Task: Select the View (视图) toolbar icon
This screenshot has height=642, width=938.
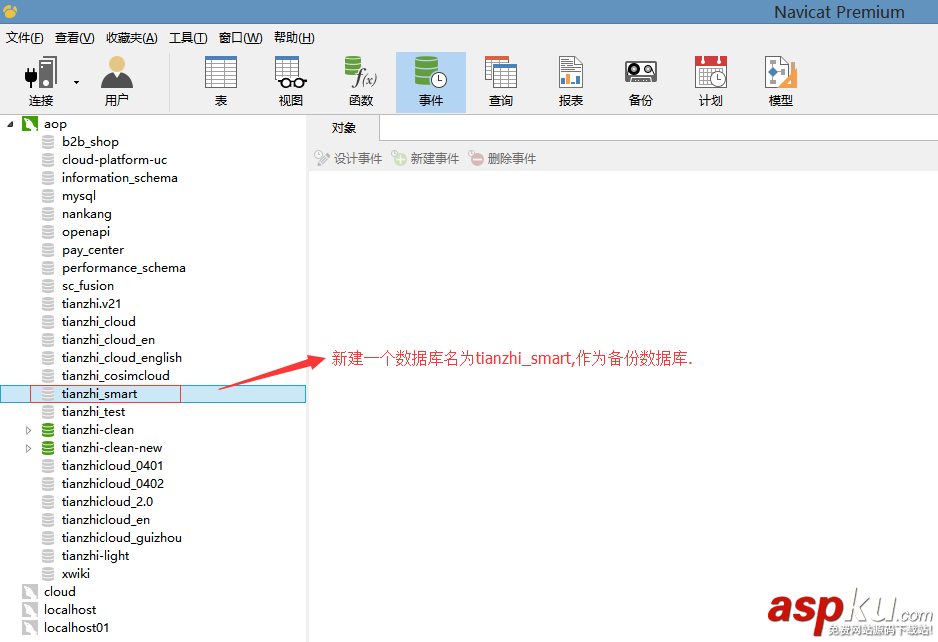Action: point(291,81)
